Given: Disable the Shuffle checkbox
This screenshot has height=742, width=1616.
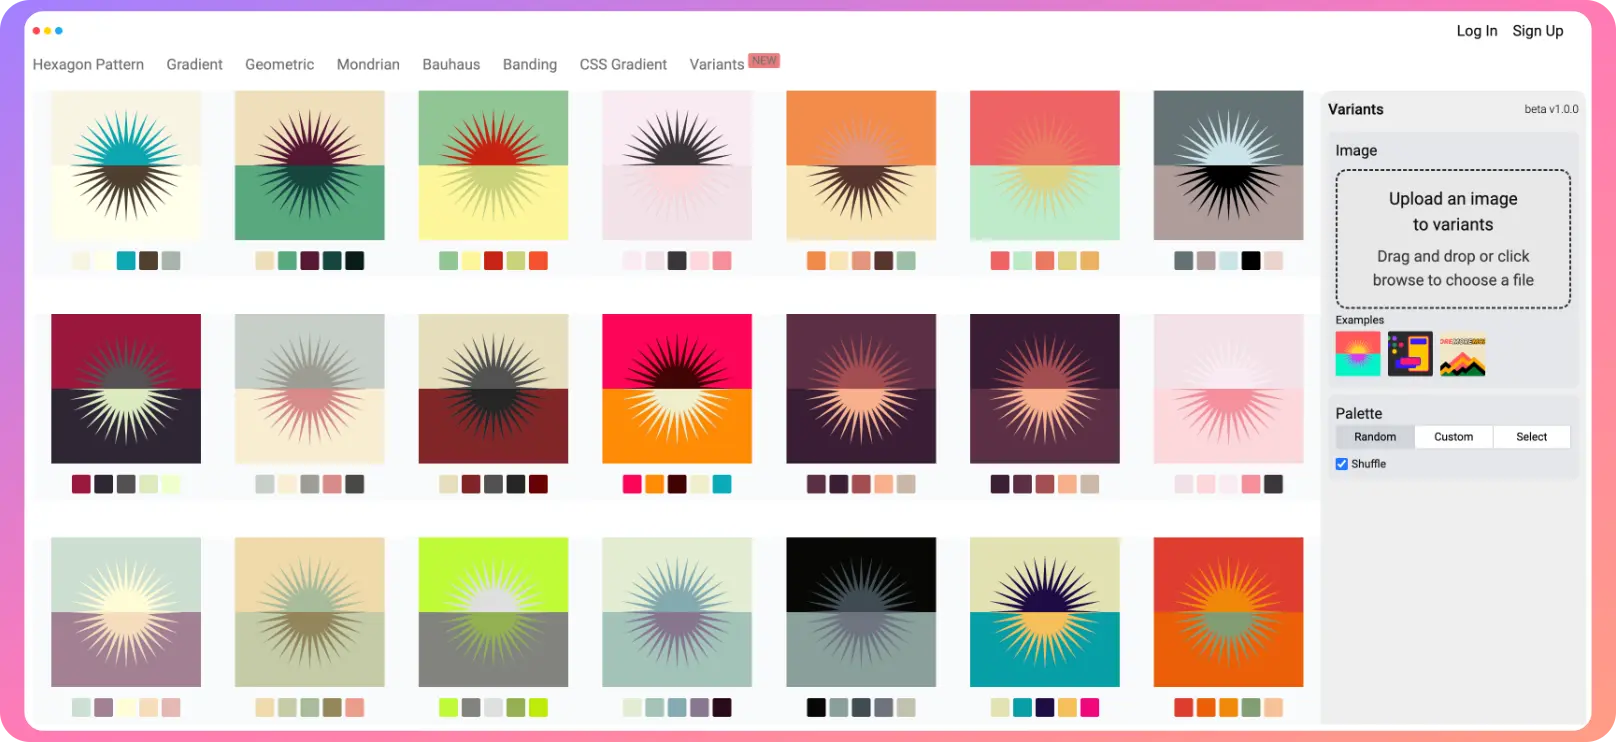Looking at the screenshot, I should point(1342,464).
